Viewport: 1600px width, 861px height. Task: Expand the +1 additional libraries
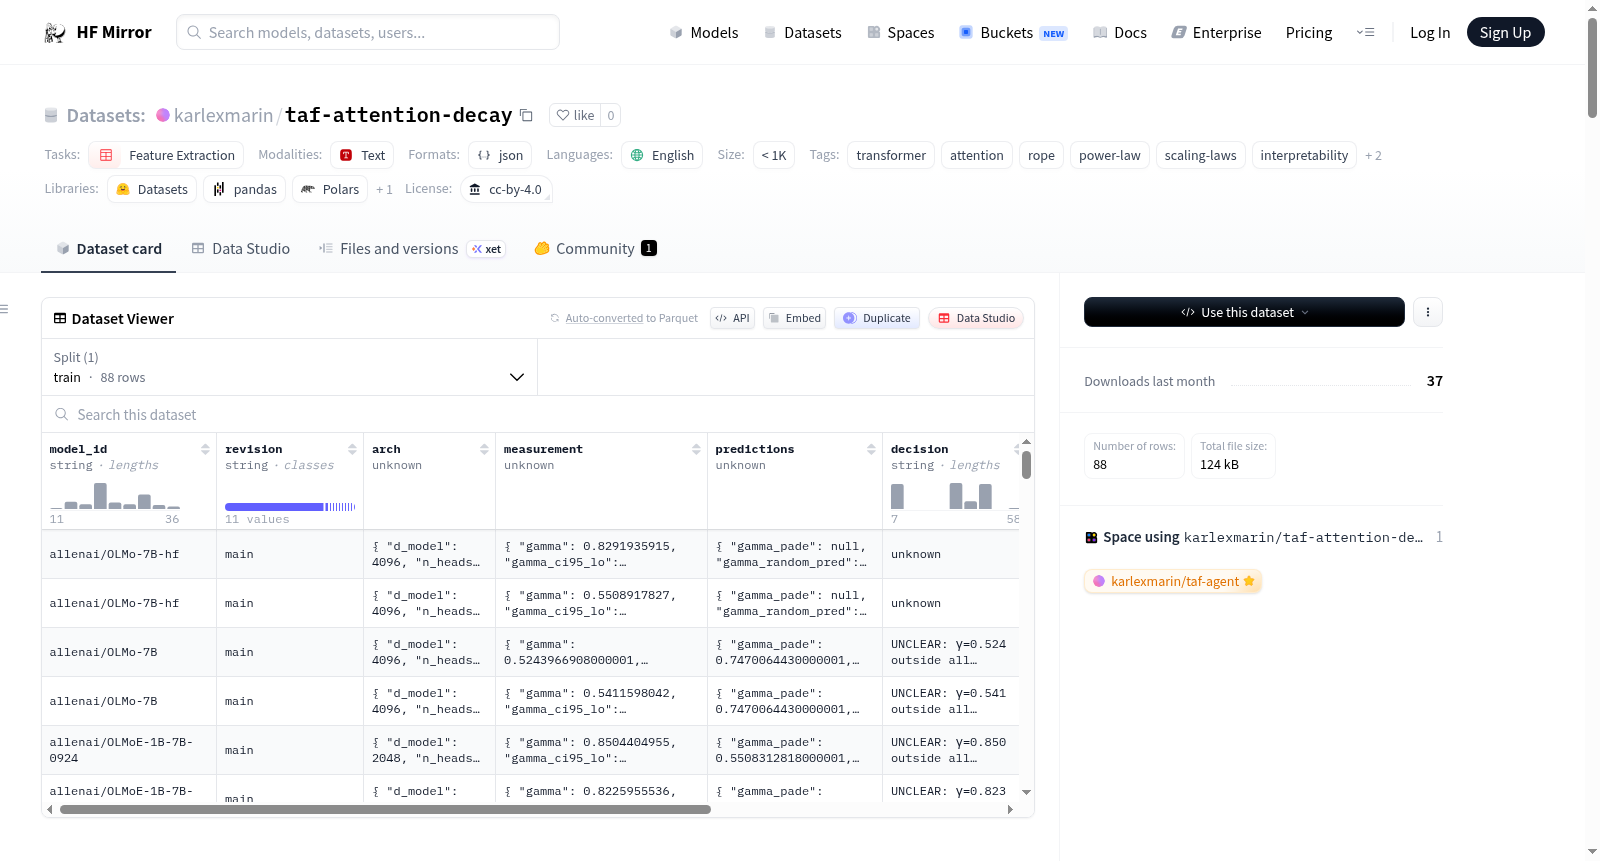384,189
